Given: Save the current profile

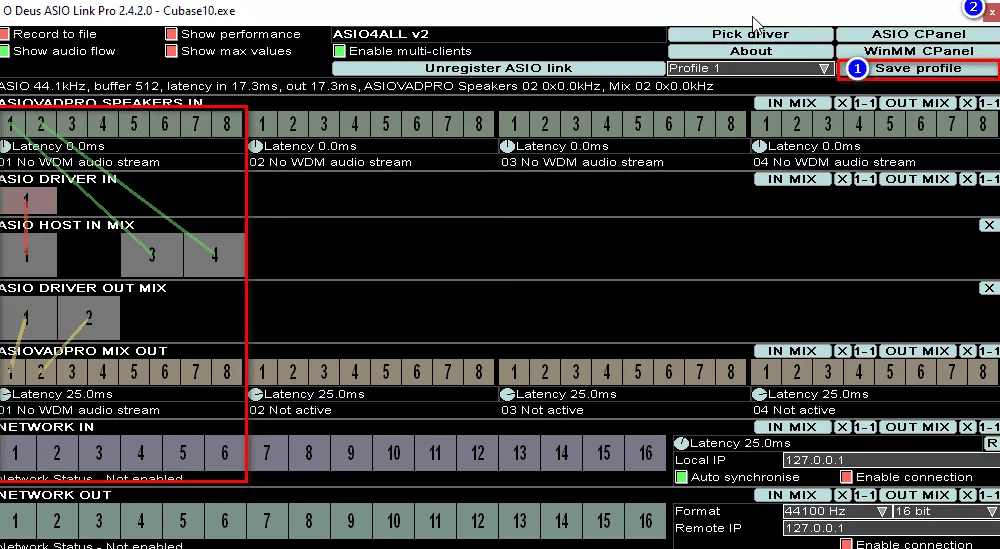Looking at the screenshot, I should tap(918, 68).
